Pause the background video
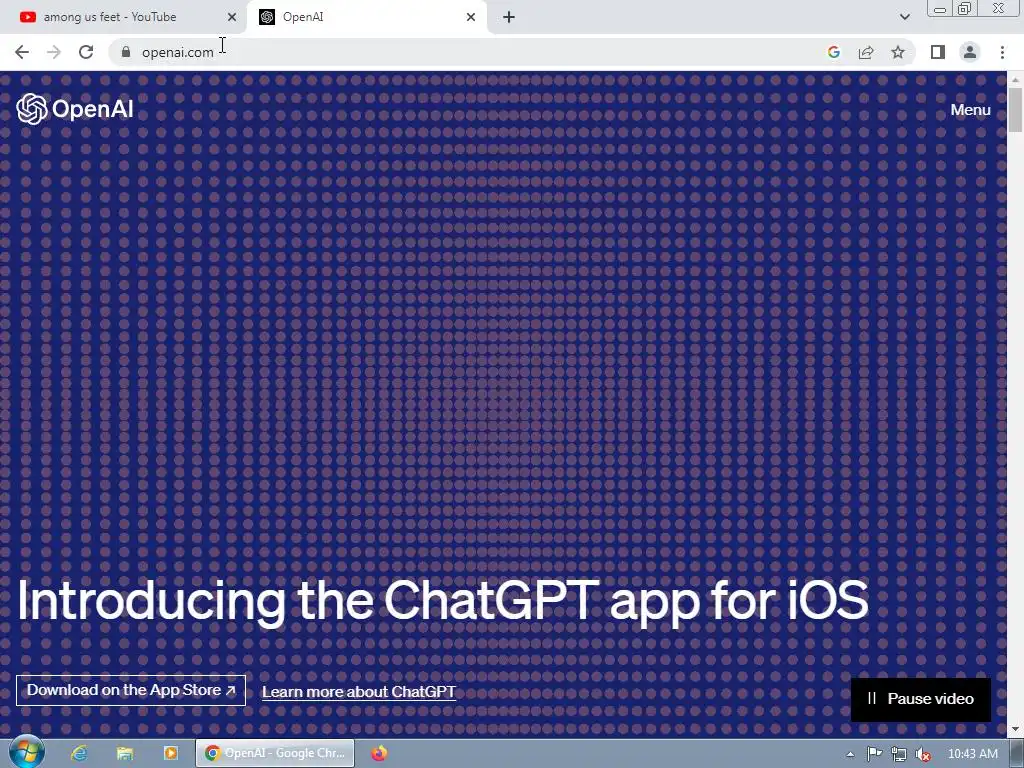 point(921,699)
